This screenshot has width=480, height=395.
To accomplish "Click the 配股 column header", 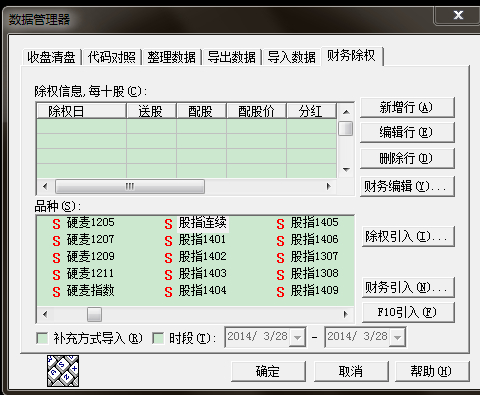I will [201, 111].
